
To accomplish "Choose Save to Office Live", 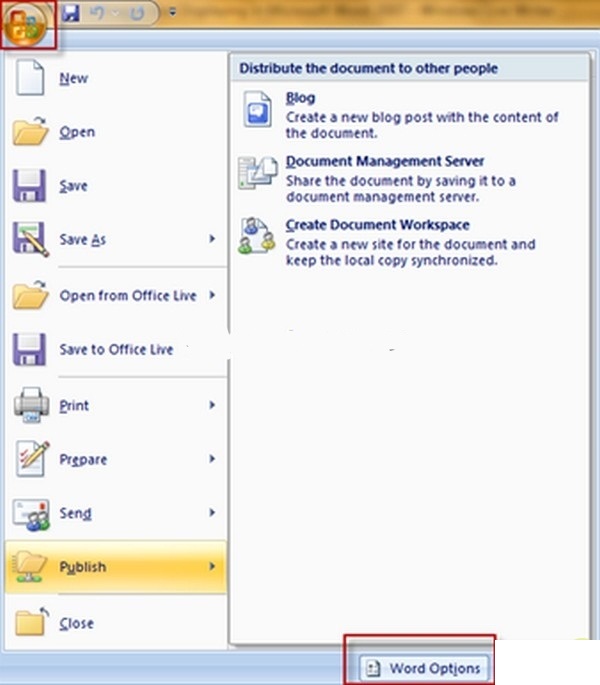I will tap(116, 349).
